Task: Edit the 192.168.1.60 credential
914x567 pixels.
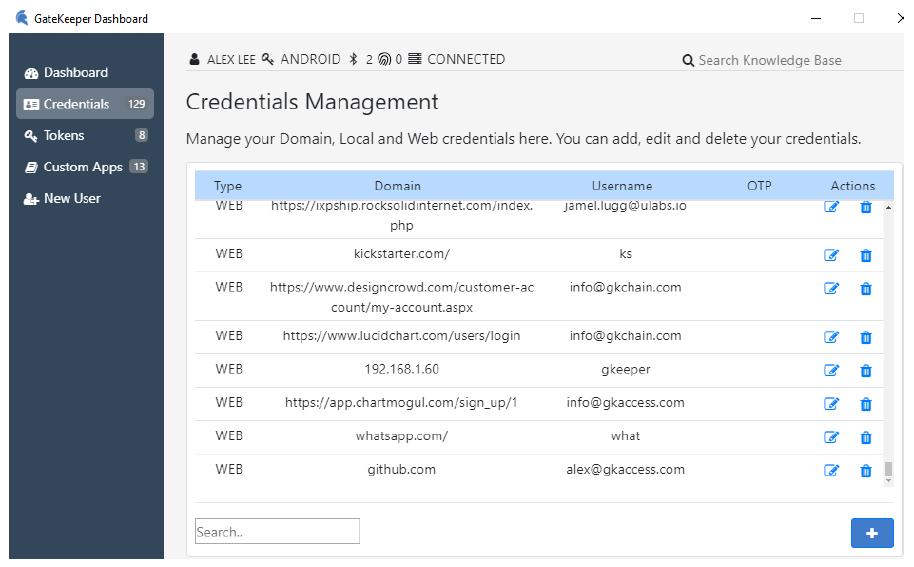Action: tap(831, 370)
